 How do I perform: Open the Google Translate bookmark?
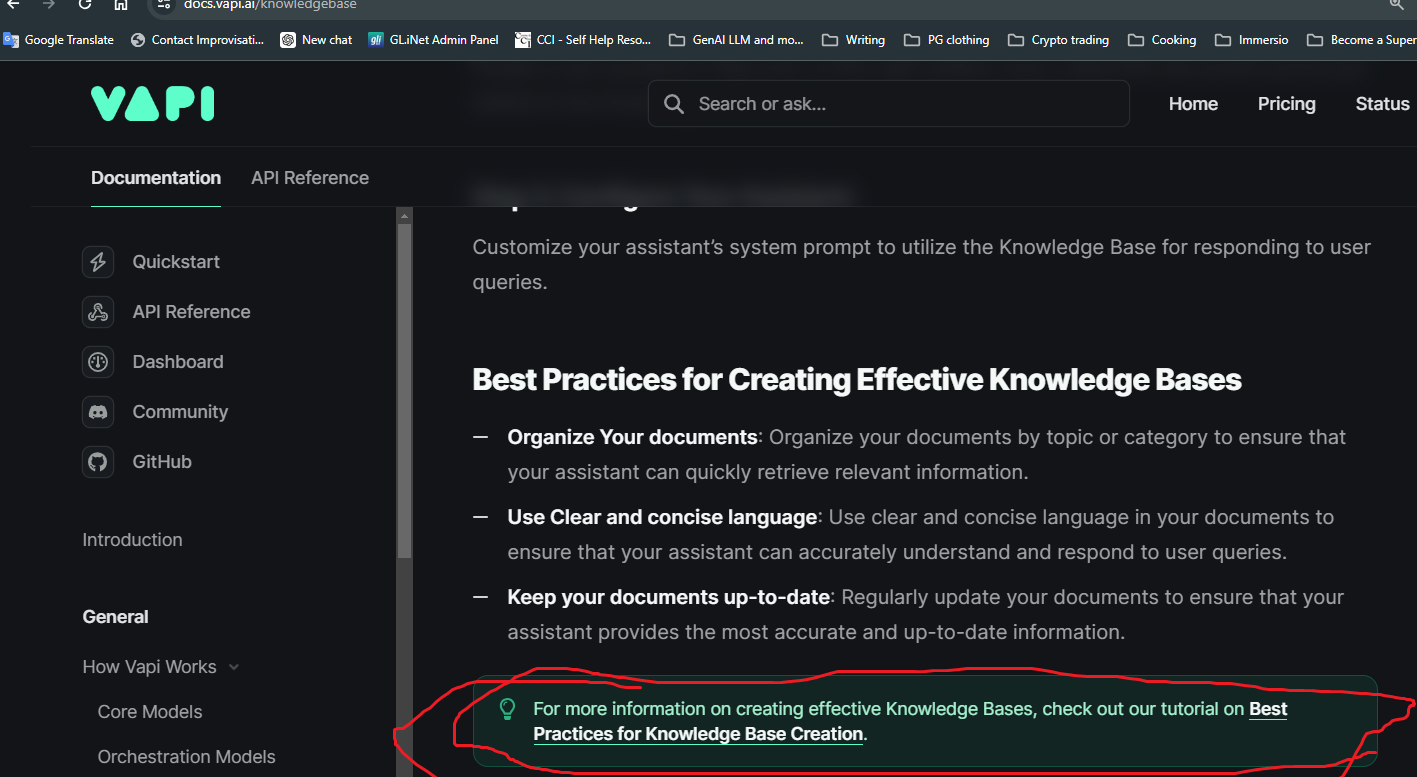59,40
